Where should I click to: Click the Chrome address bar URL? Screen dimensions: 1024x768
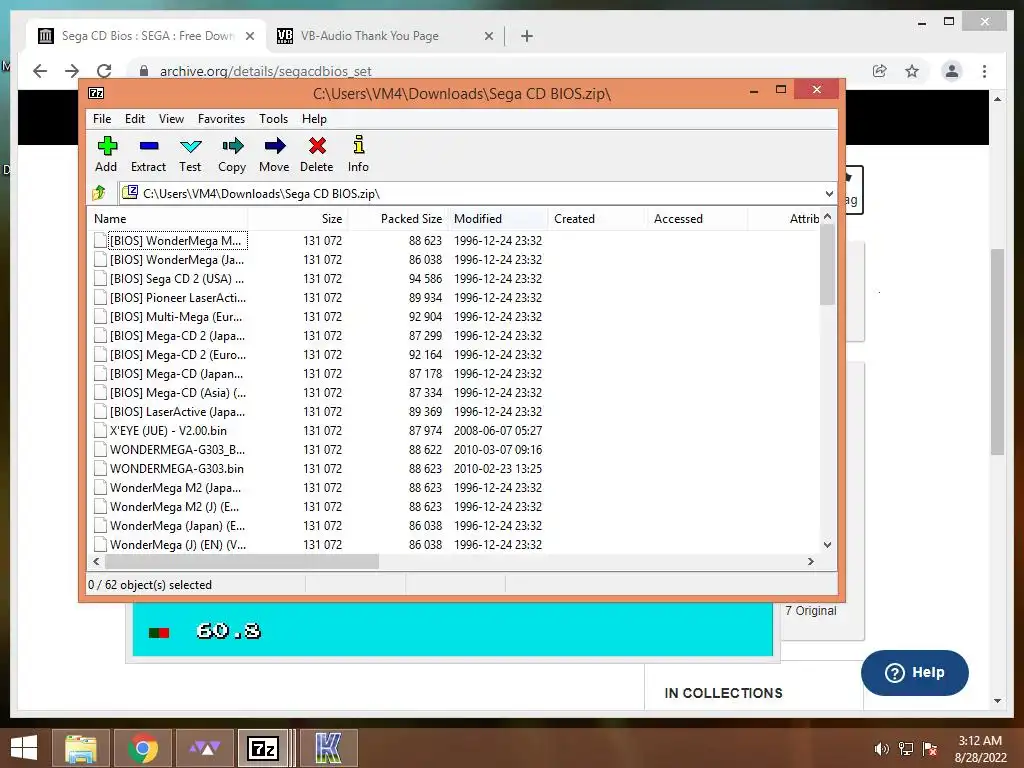click(x=265, y=71)
